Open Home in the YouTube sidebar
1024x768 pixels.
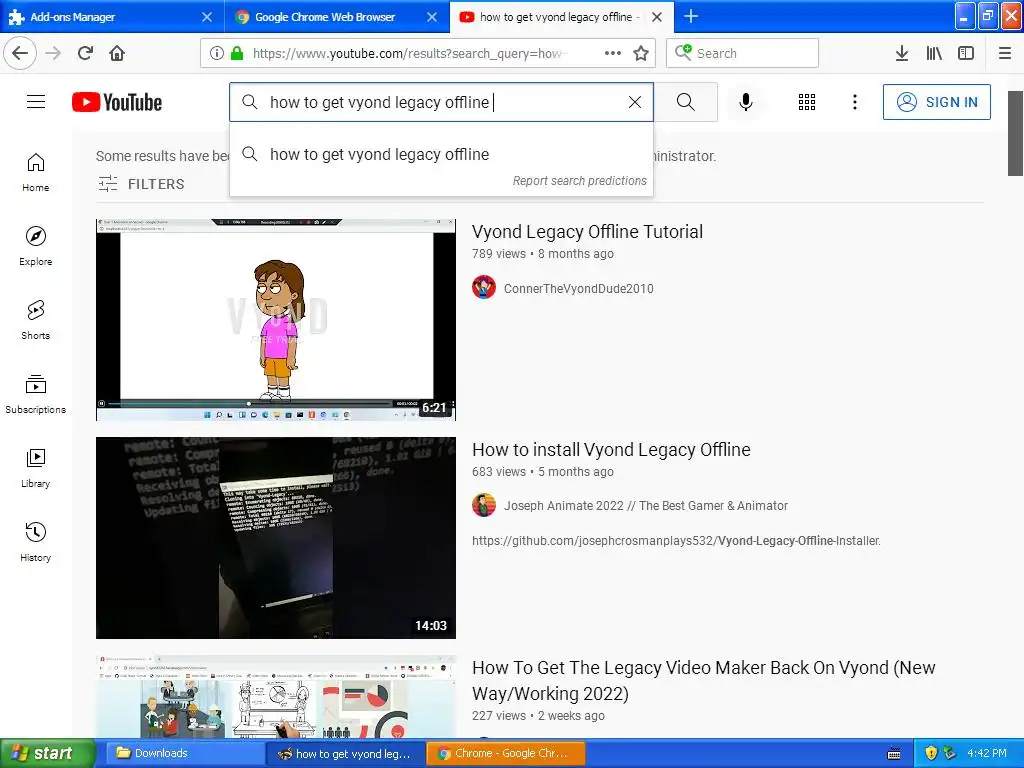point(36,172)
